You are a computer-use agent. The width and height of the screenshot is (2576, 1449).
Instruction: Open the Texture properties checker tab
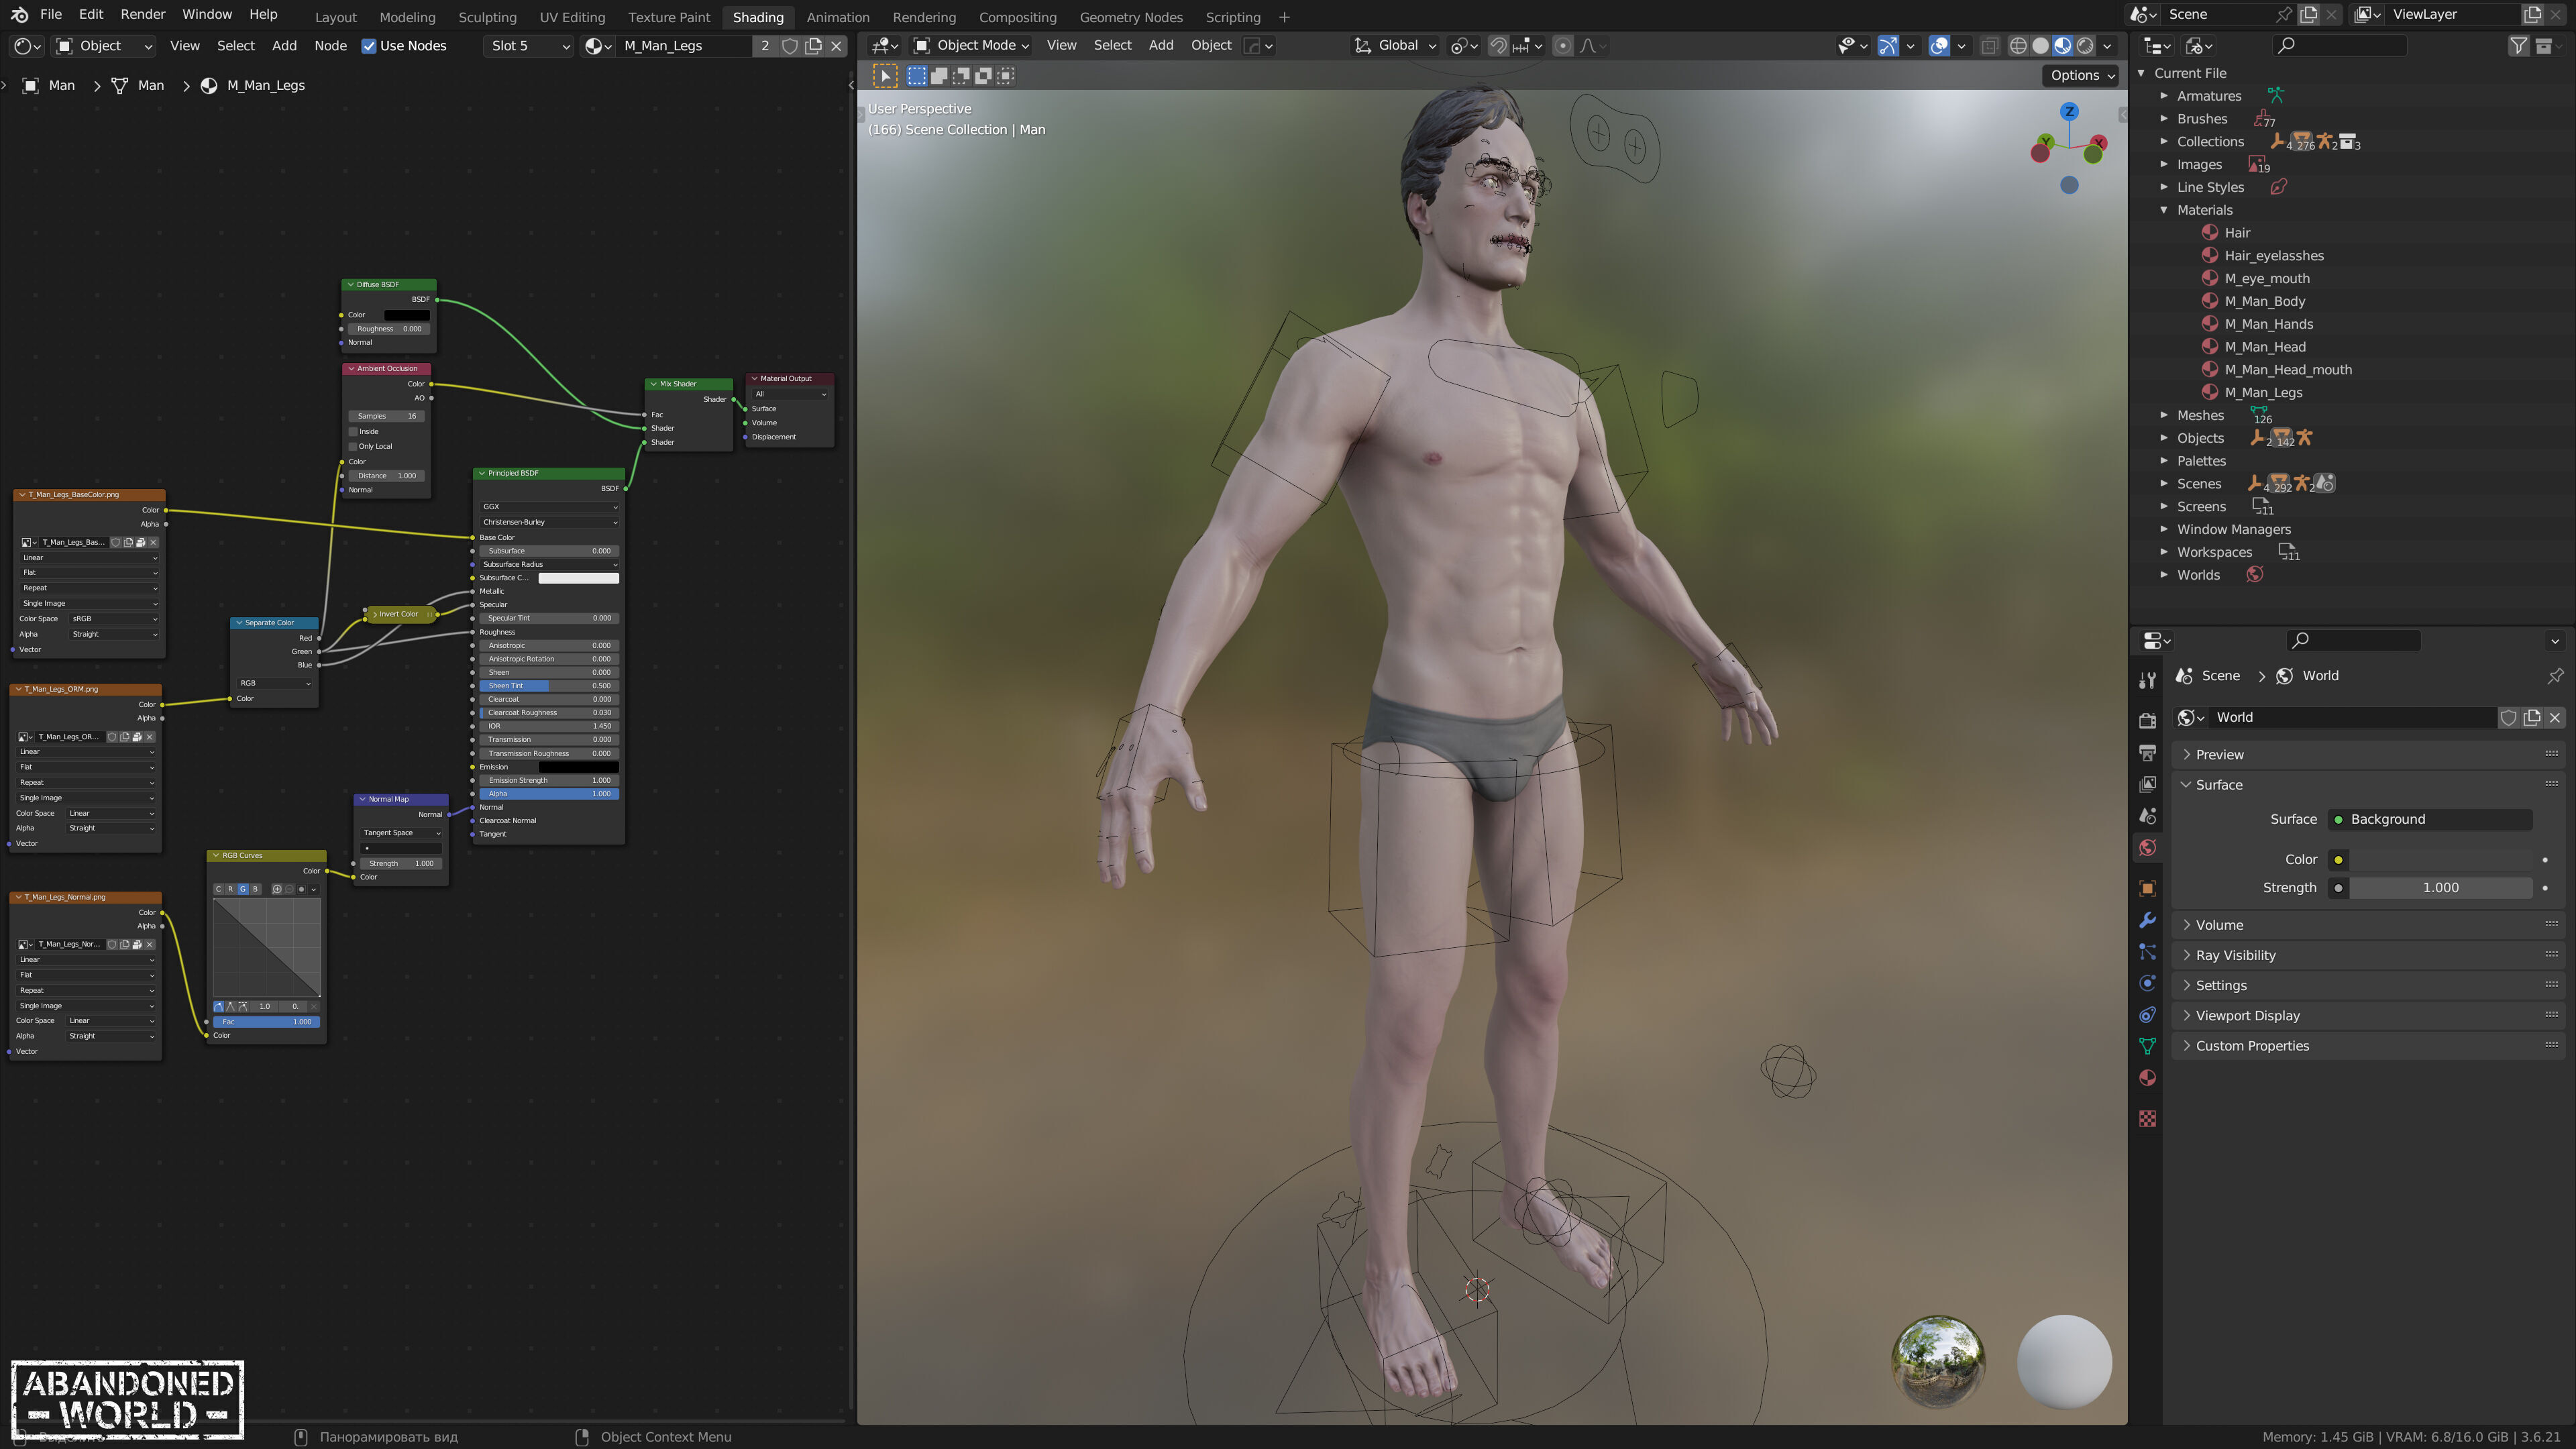tap(2147, 1118)
